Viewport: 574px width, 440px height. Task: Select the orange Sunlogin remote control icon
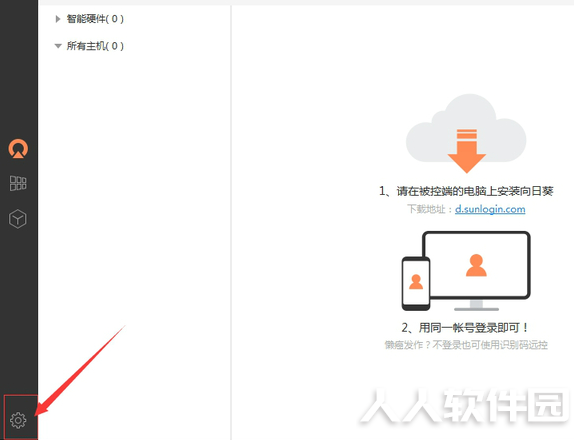18,148
